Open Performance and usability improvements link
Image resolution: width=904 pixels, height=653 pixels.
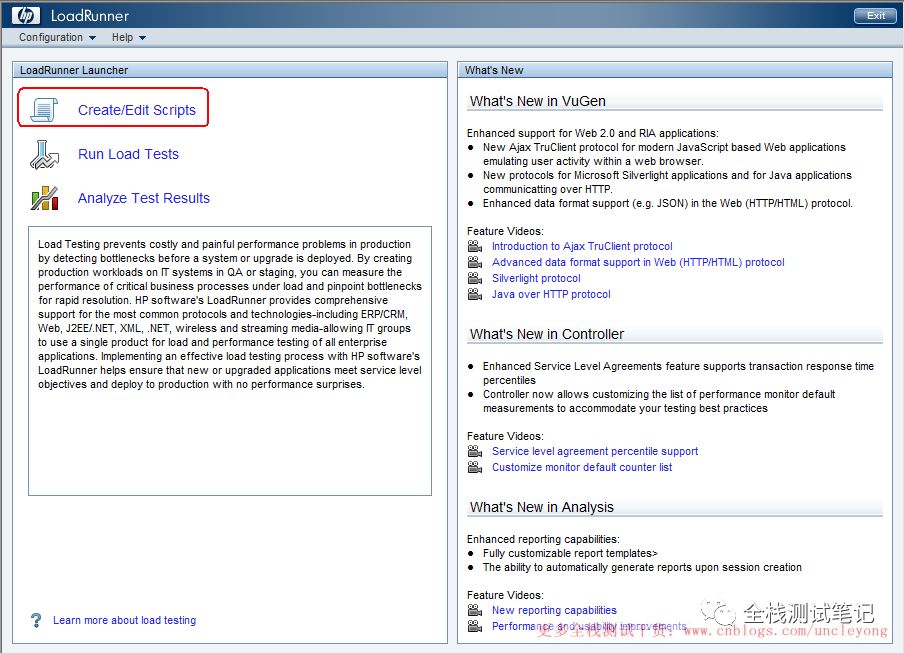click(x=589, y=626)
